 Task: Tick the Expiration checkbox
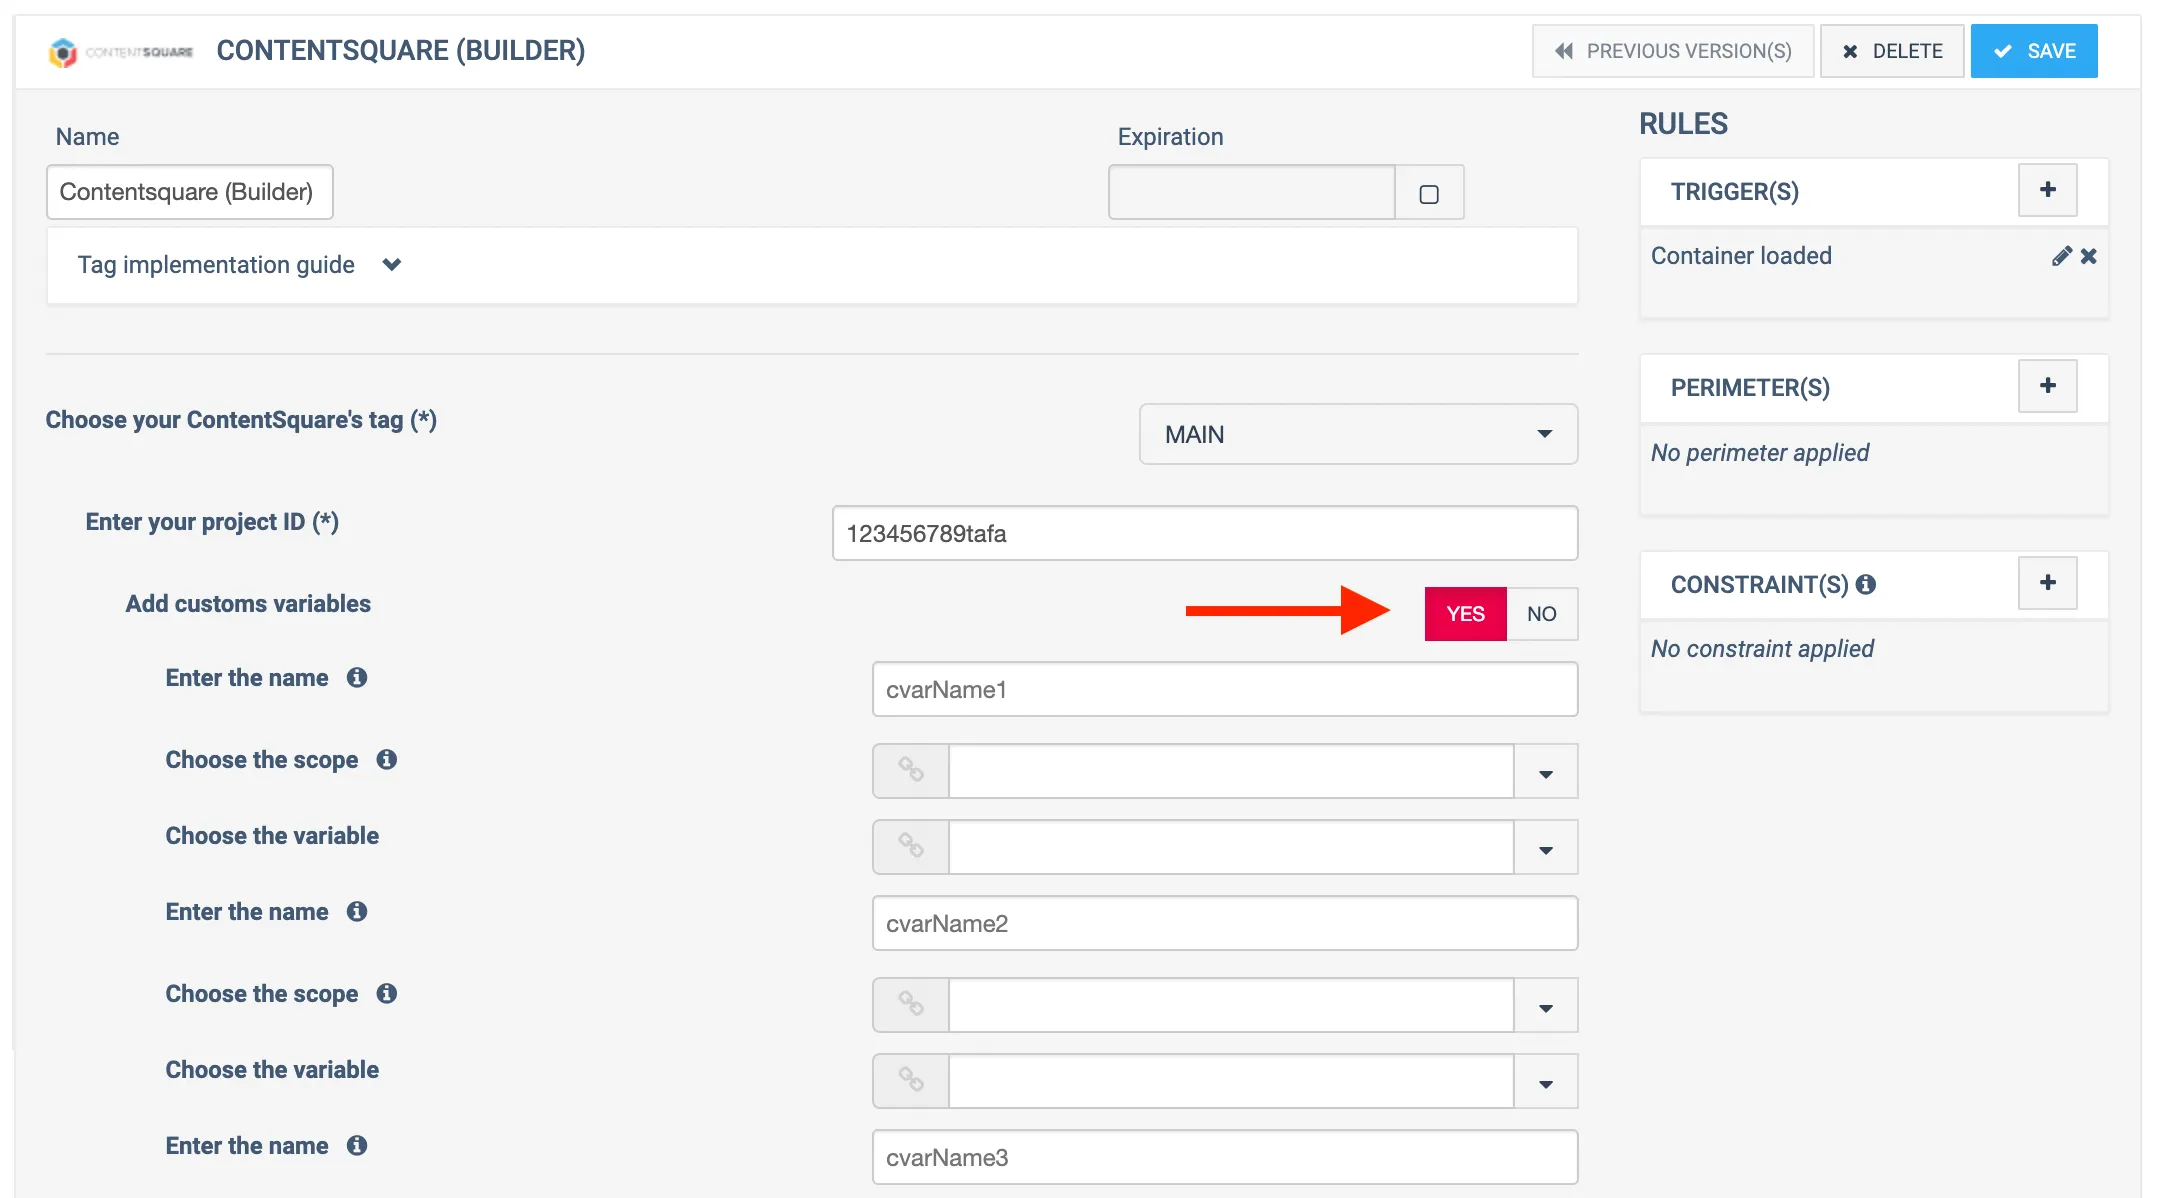pyautogui.click(x=1429, y=194)
